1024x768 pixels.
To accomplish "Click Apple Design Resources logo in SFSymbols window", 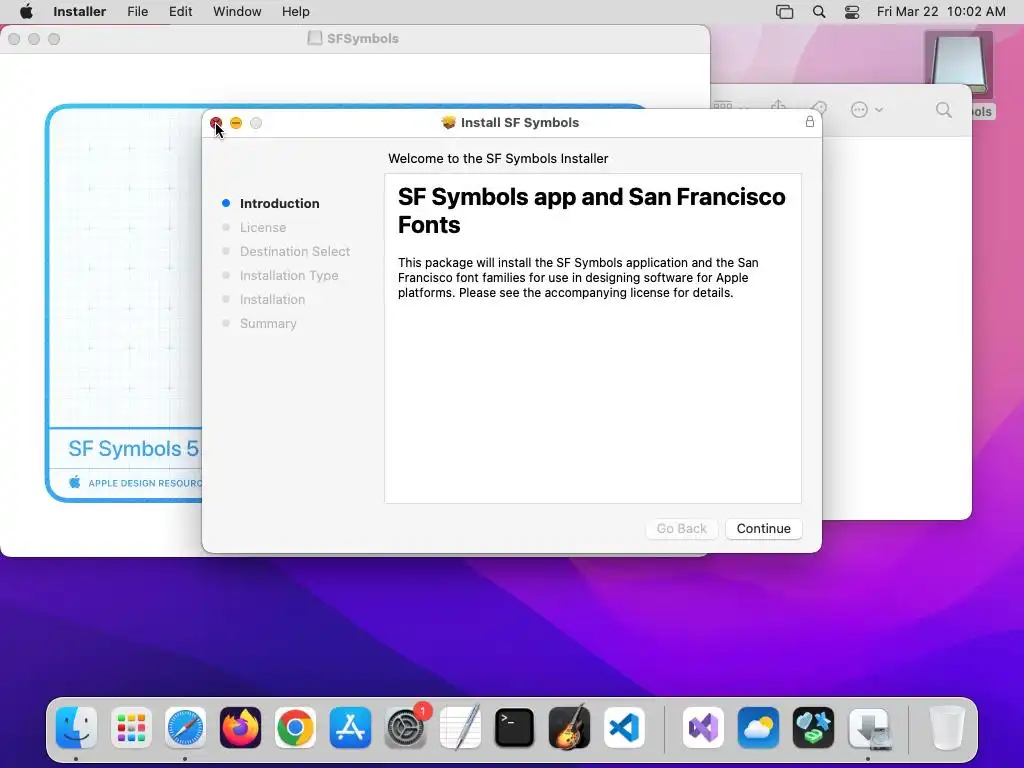I will point(75,482).
